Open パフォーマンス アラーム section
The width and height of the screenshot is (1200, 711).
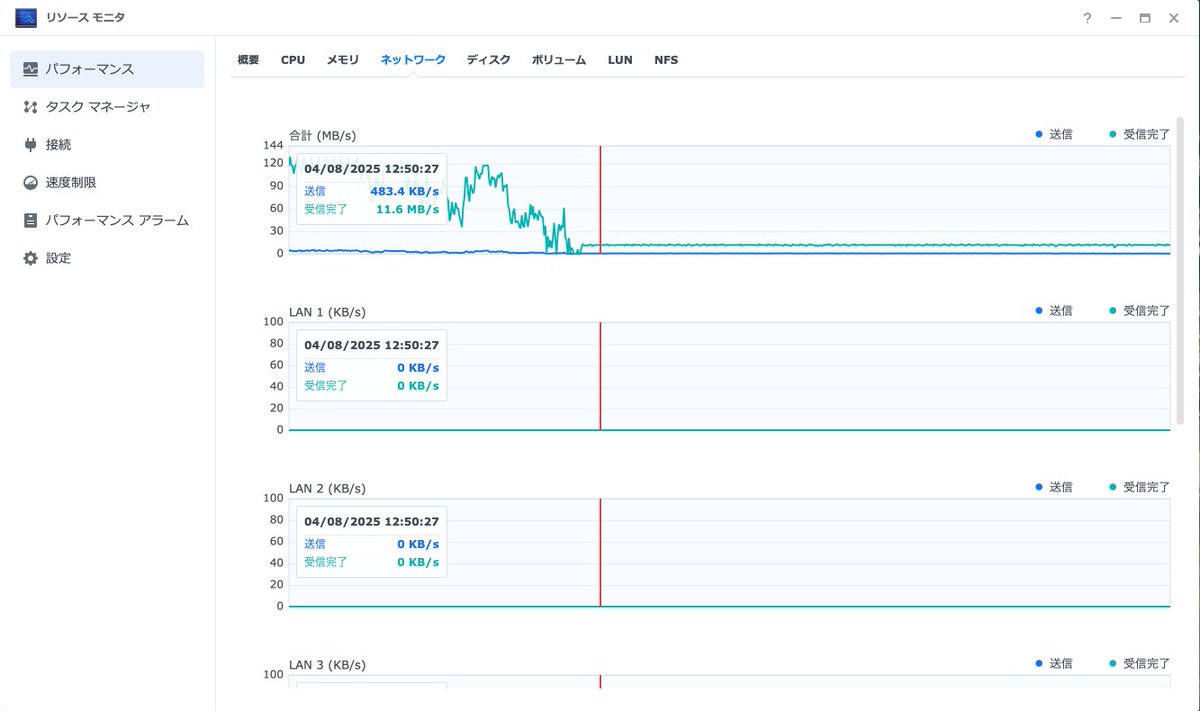107,220
